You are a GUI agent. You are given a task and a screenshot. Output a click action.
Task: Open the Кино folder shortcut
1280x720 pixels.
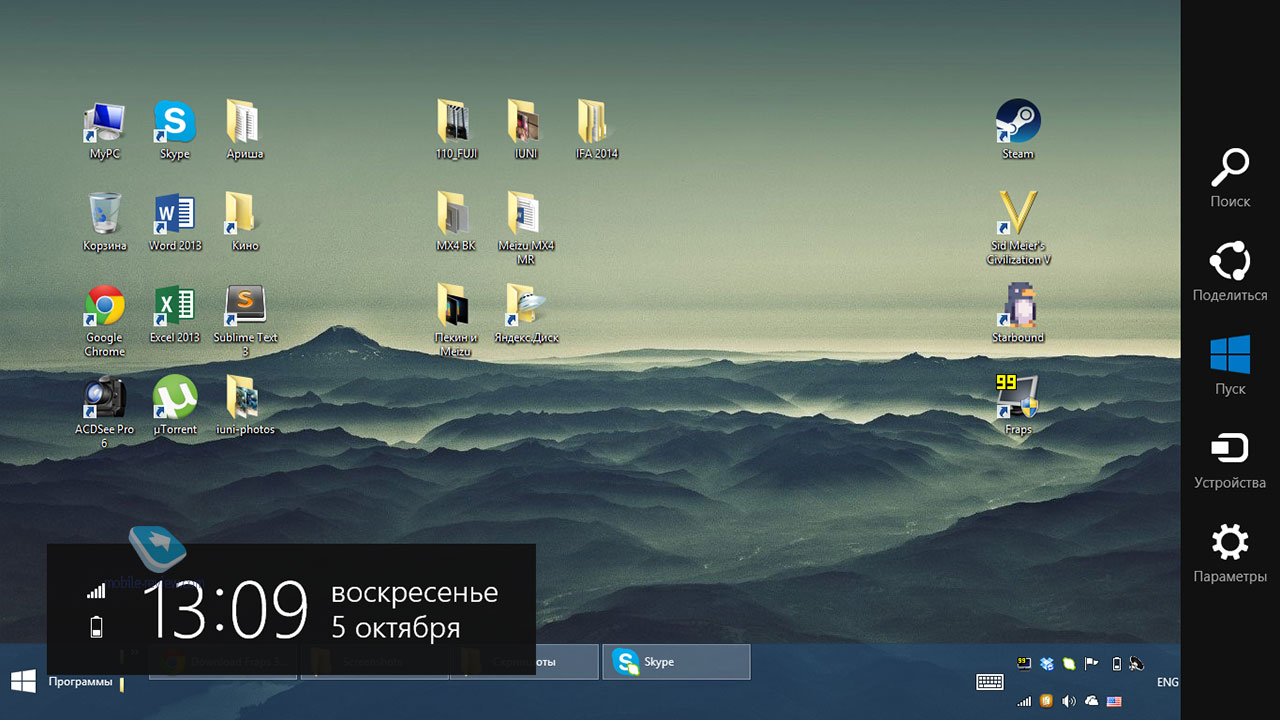click(245, 222)
